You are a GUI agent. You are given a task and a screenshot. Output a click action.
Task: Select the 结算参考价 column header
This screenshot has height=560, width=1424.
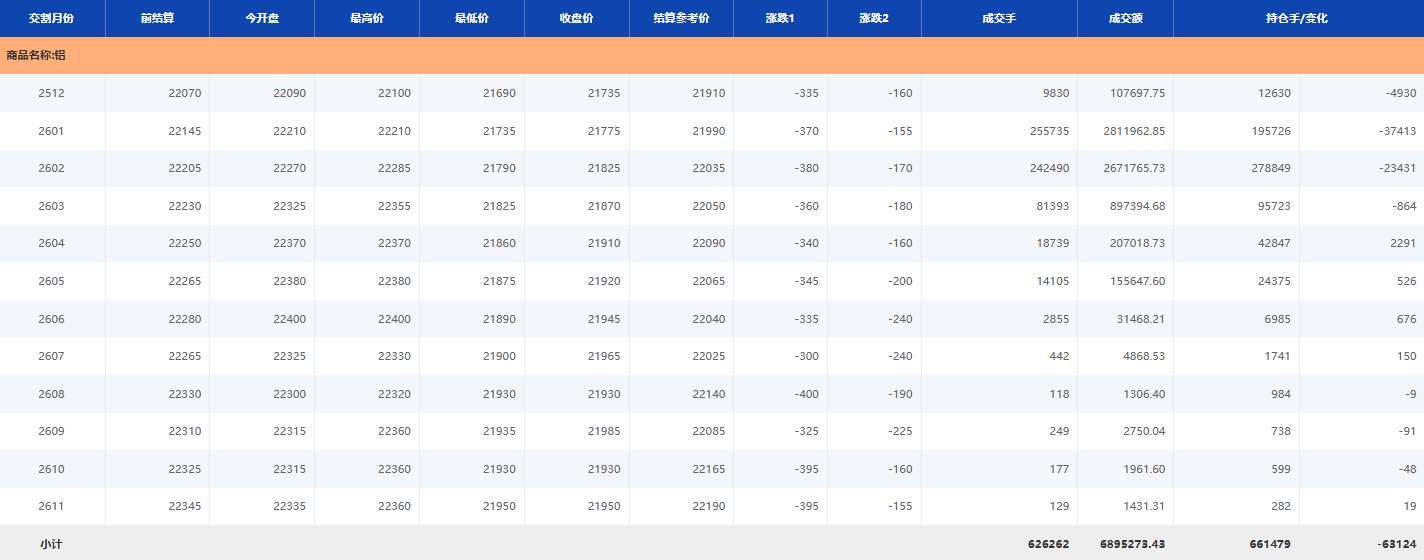pos(681,19)
